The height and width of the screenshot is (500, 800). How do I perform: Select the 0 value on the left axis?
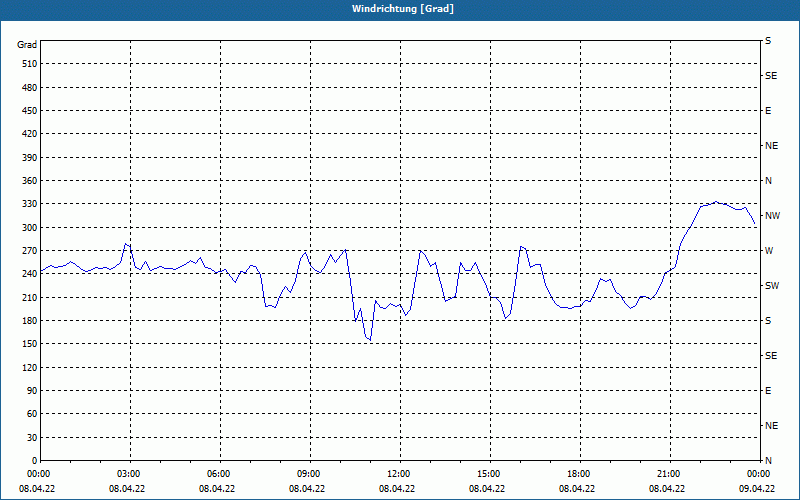tap(35, 461)
